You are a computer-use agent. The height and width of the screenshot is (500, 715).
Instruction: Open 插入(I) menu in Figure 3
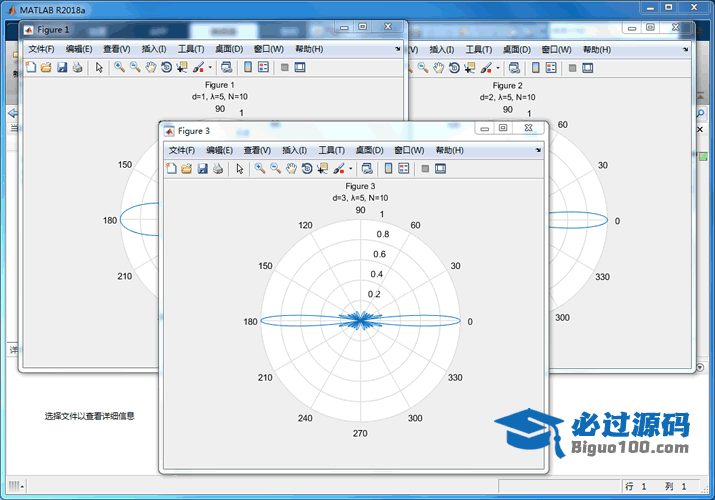coord(294,150)
